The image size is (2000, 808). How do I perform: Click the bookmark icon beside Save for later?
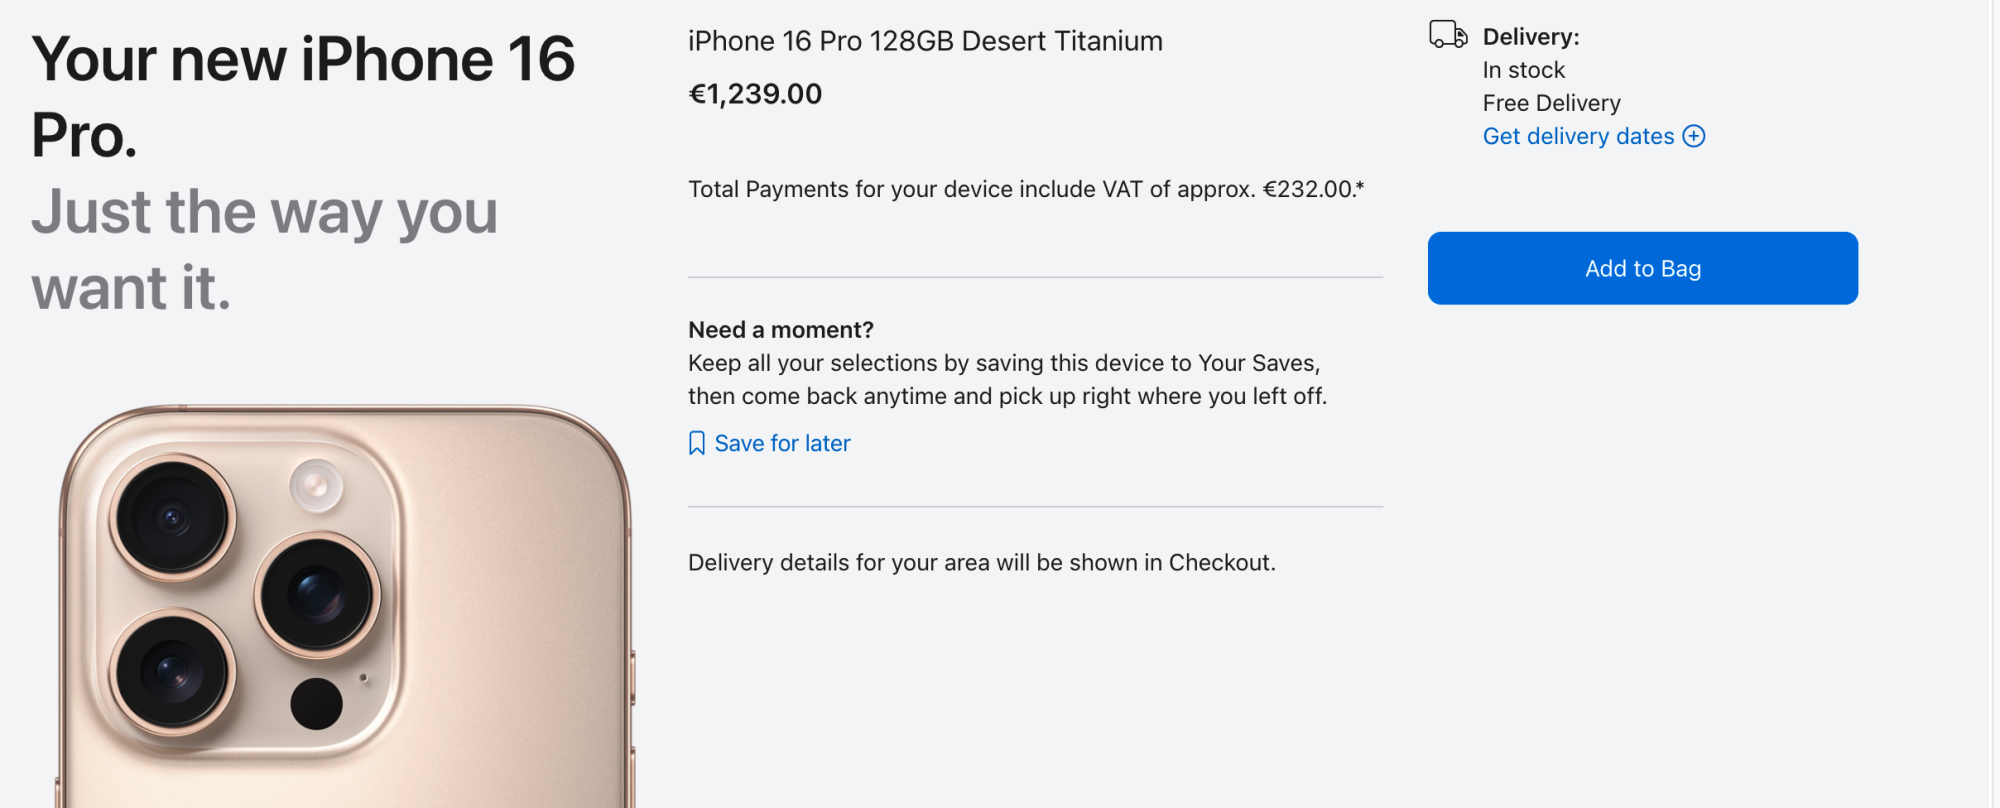pyautogui.click(x=696, y=442)
